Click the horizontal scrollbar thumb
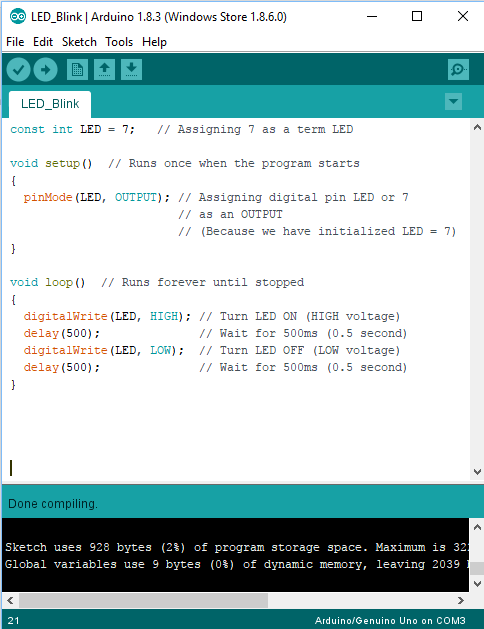The width and height of the screenshot is (484, 629). pos(144,601)
